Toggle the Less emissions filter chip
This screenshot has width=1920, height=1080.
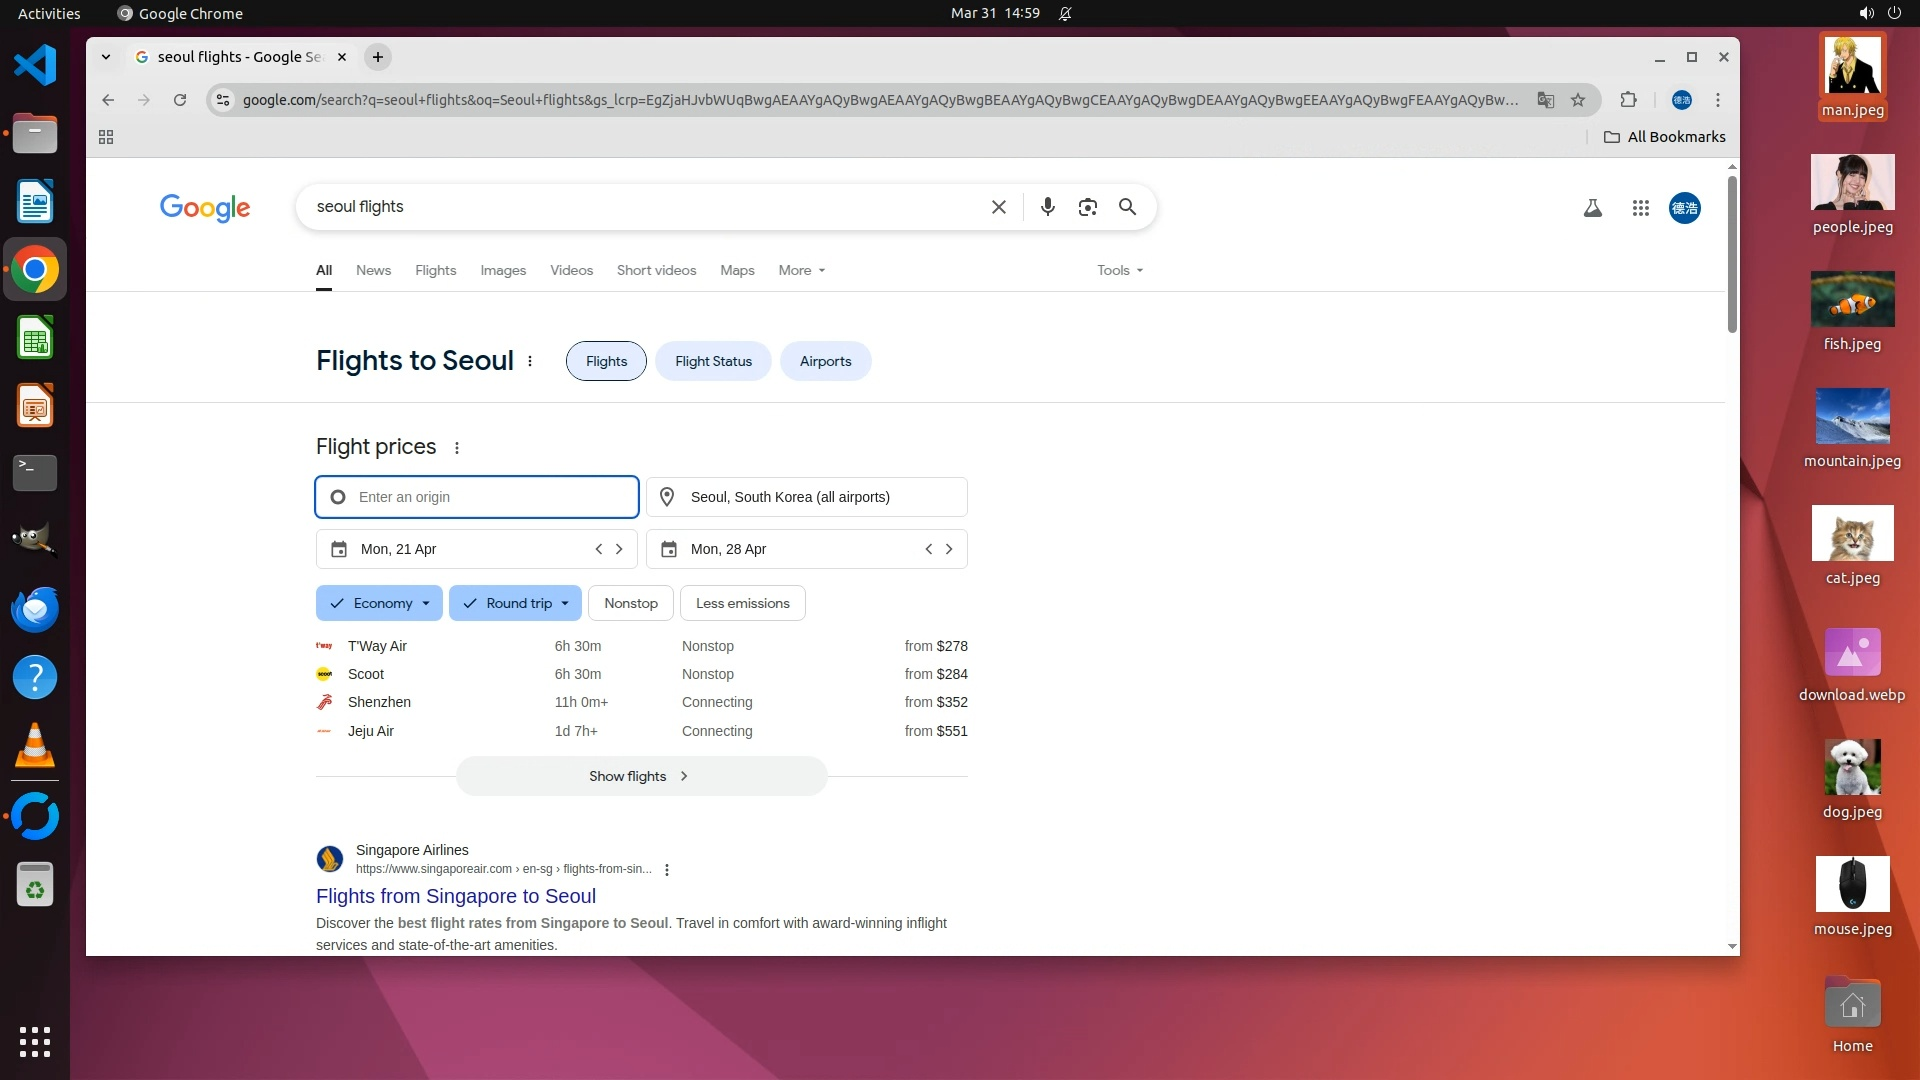pos(742,603)
